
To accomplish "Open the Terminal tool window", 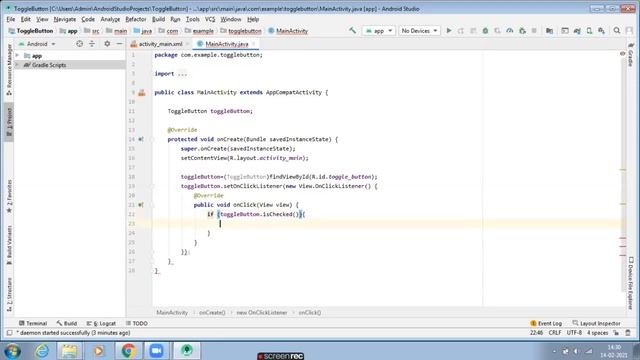I will (x=33, y=323).
